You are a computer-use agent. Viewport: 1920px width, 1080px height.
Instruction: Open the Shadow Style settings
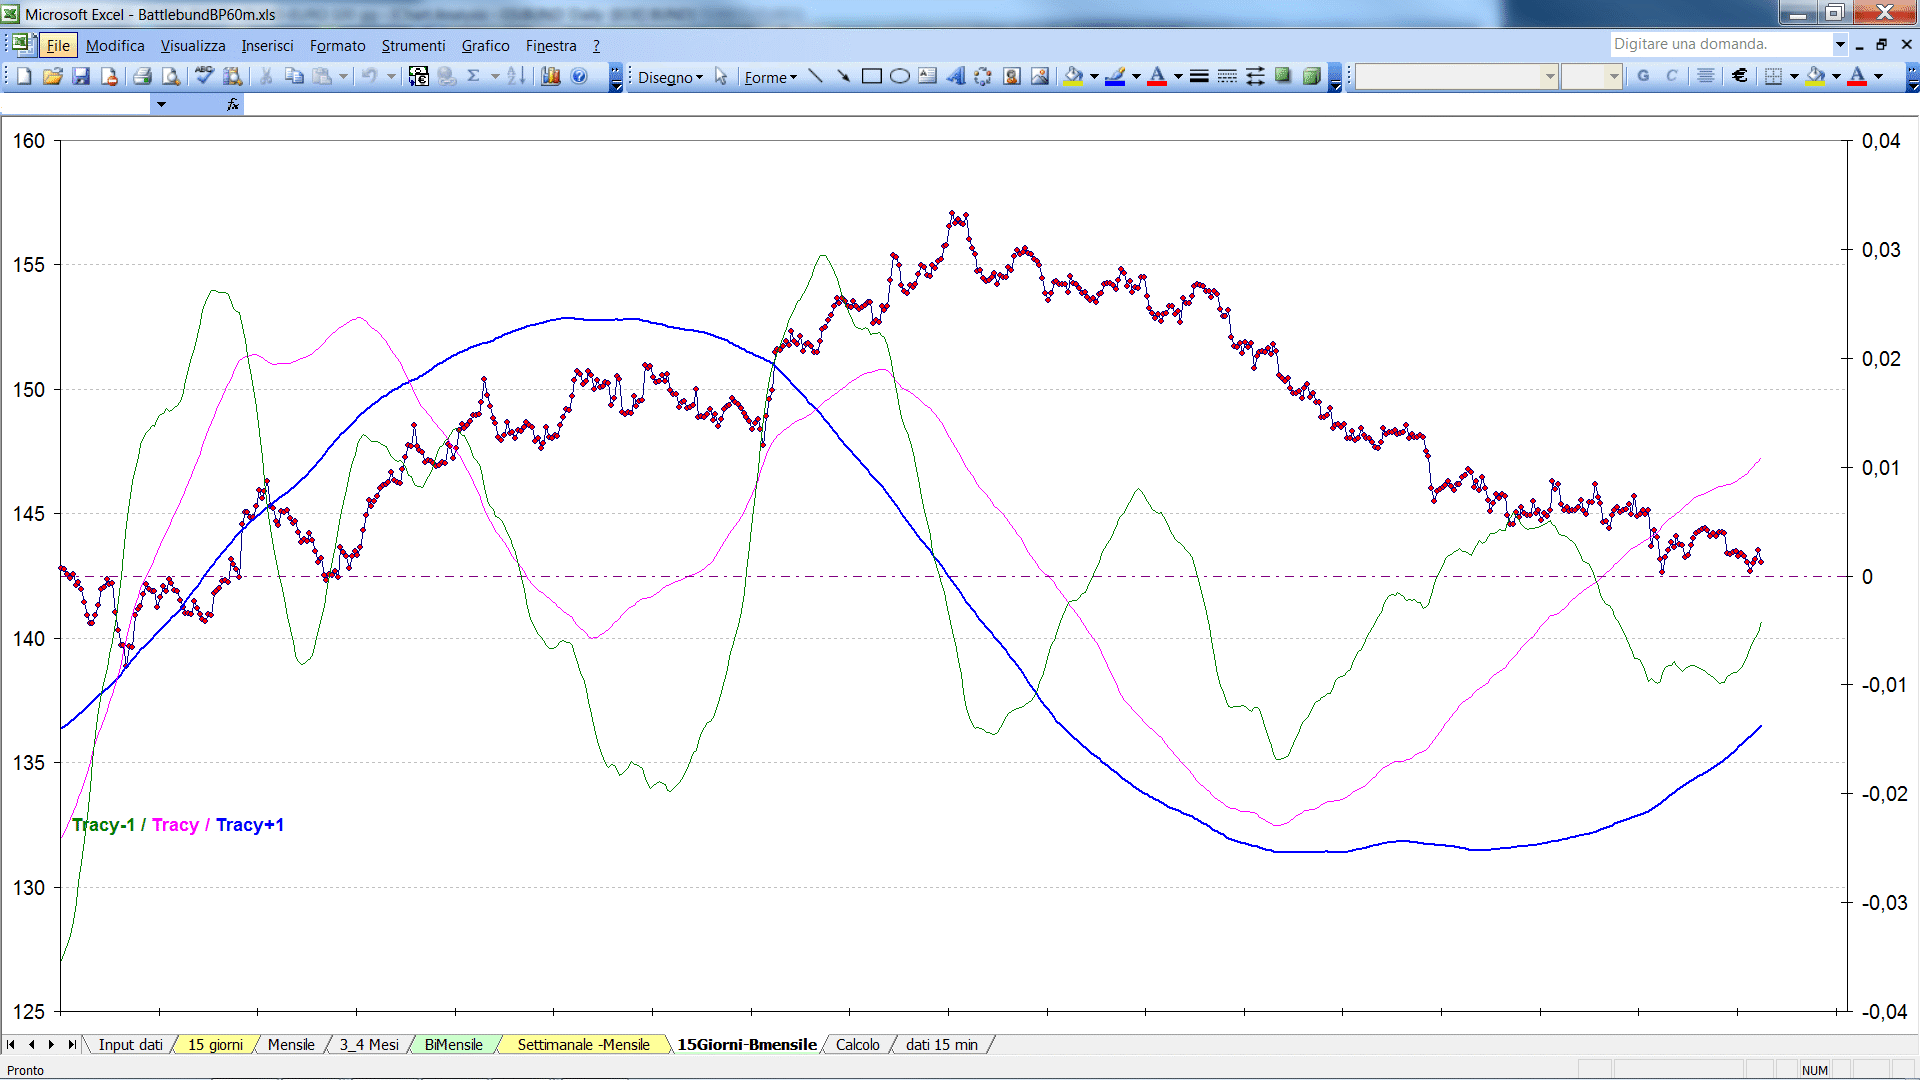point(1283,76)
